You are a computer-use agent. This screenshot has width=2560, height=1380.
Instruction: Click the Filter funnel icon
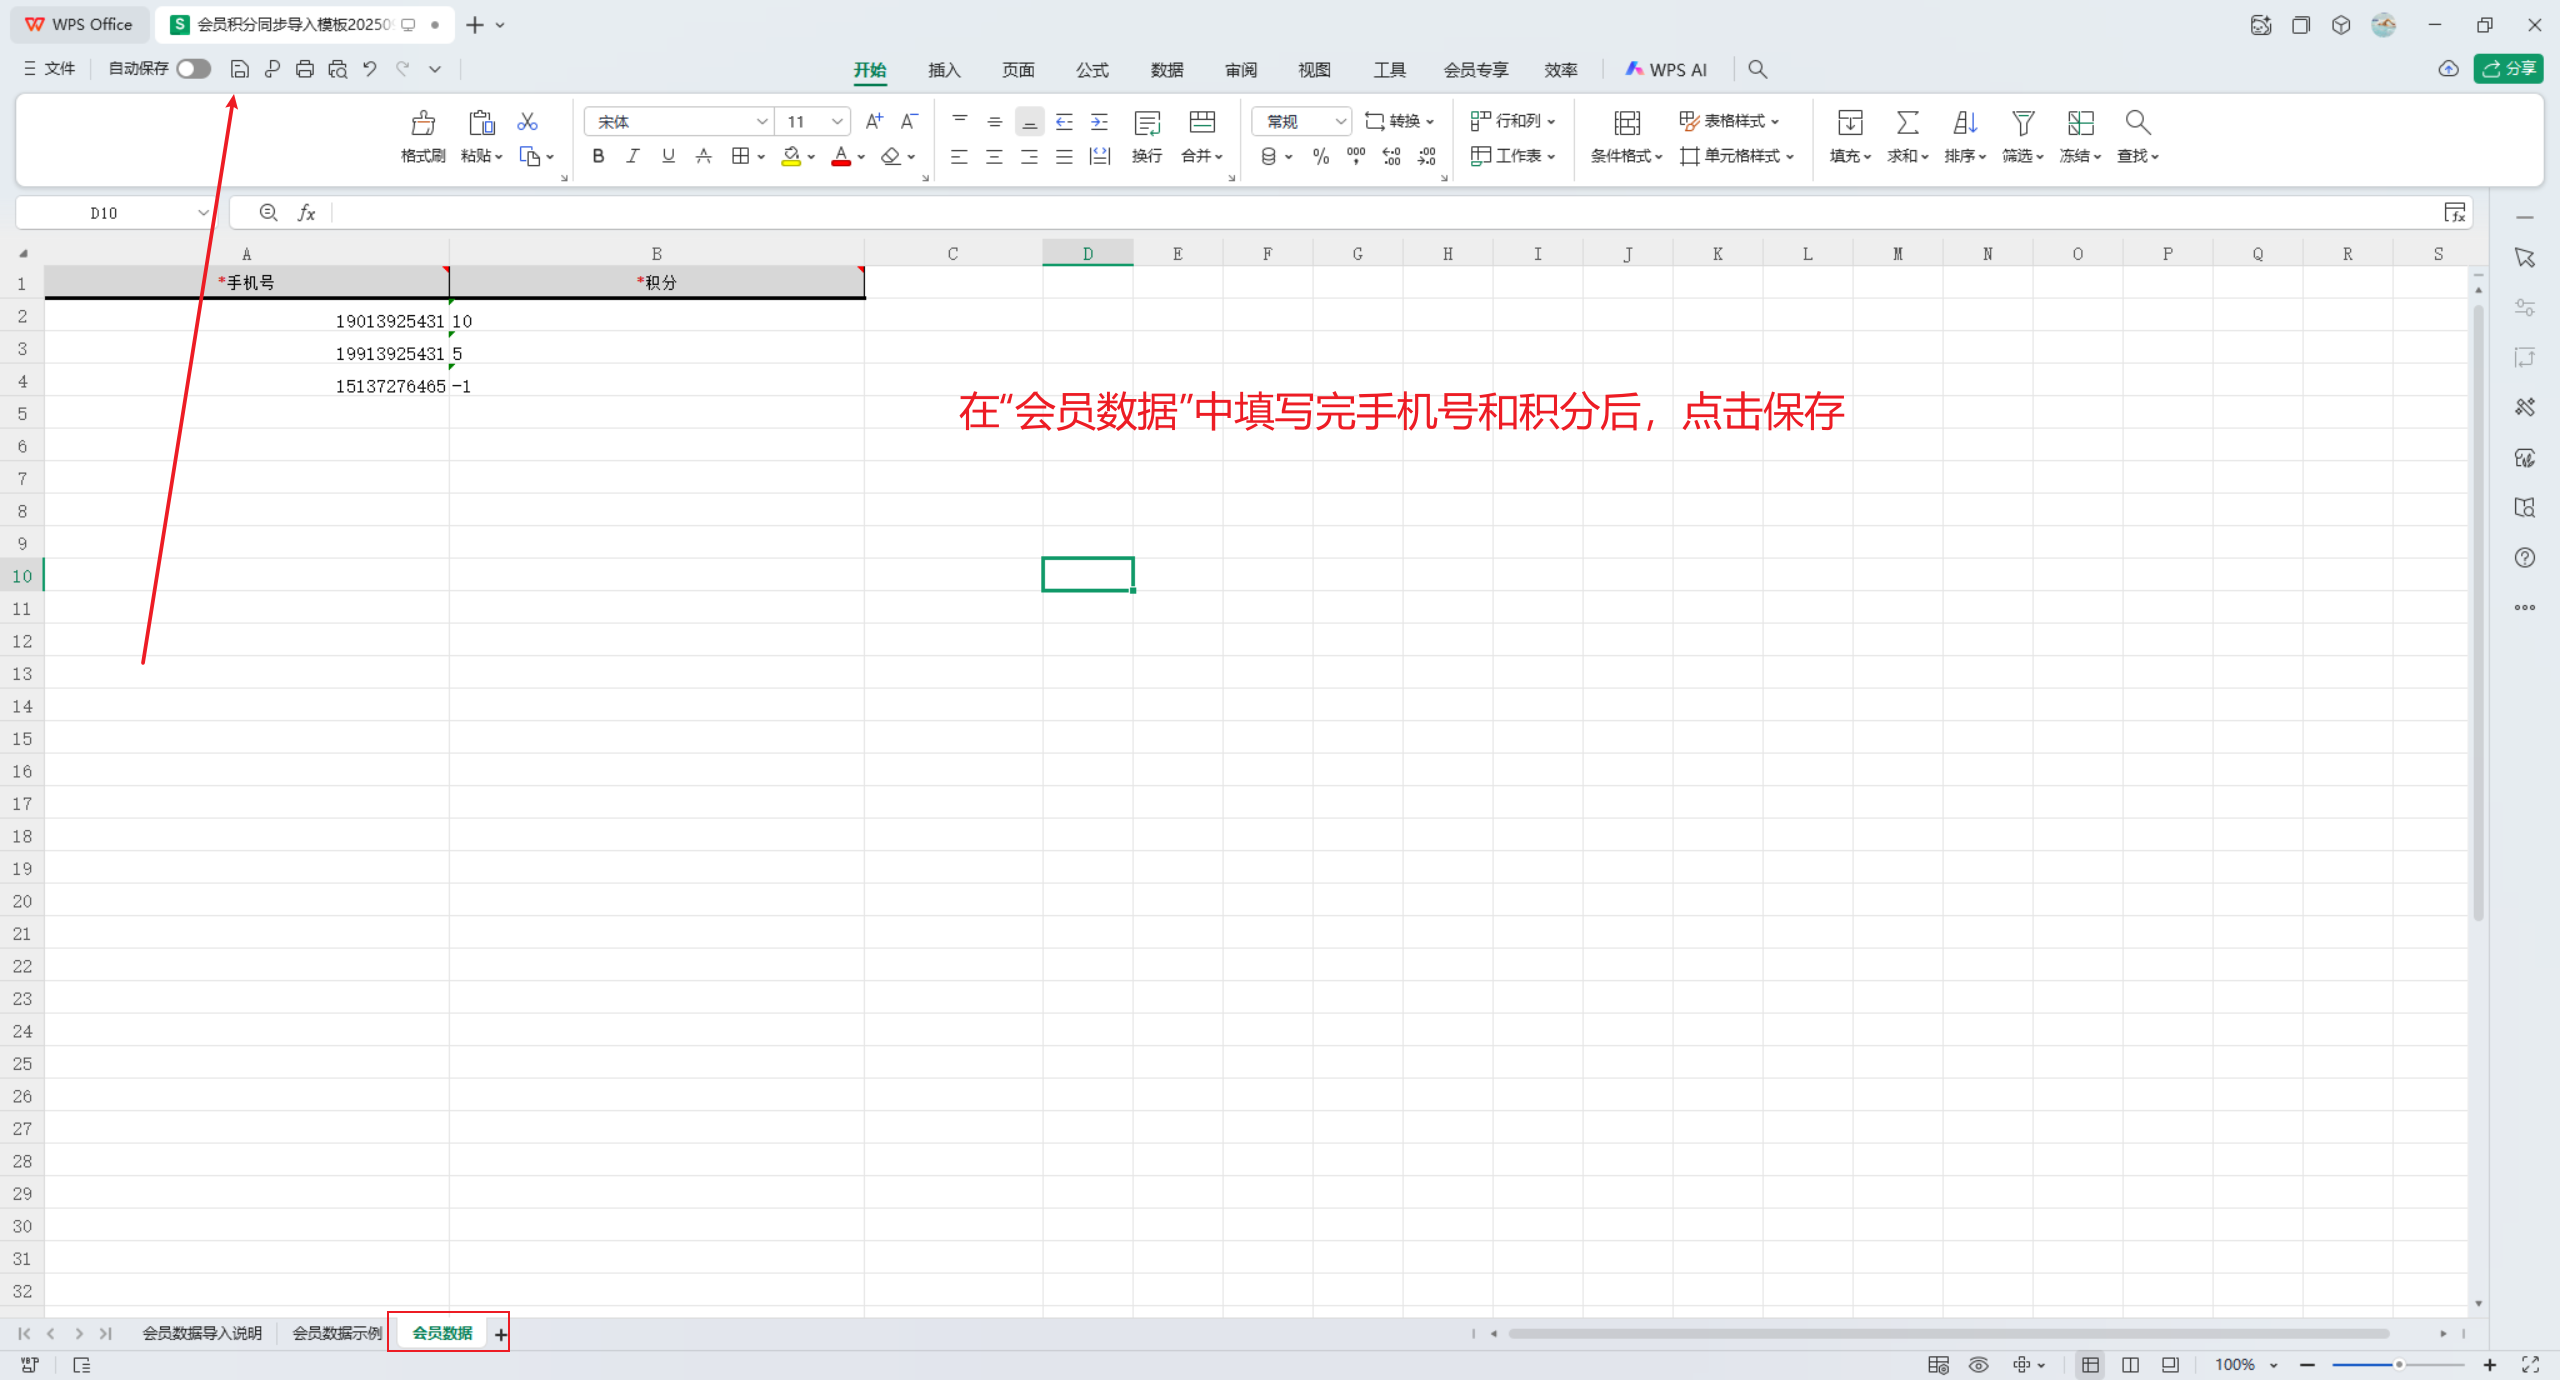2022,123
